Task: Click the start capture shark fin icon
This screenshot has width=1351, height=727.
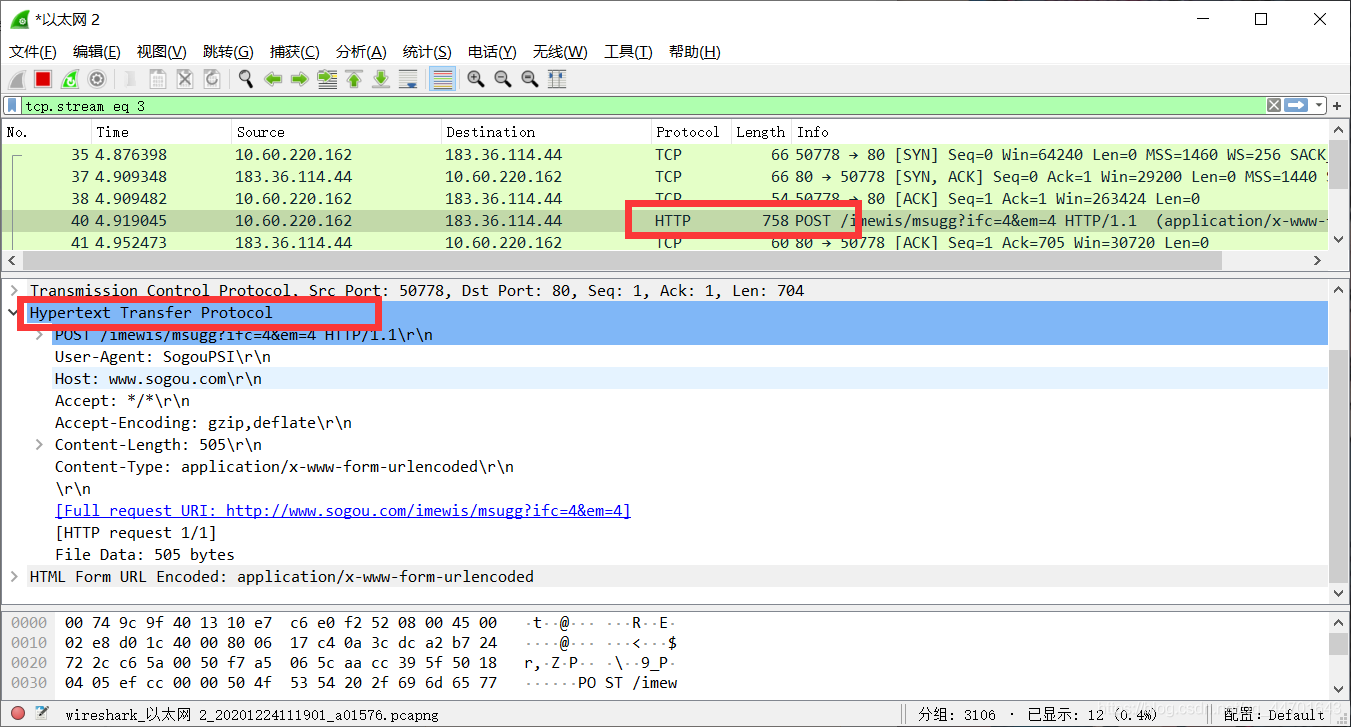Action: tap(17, 79)
